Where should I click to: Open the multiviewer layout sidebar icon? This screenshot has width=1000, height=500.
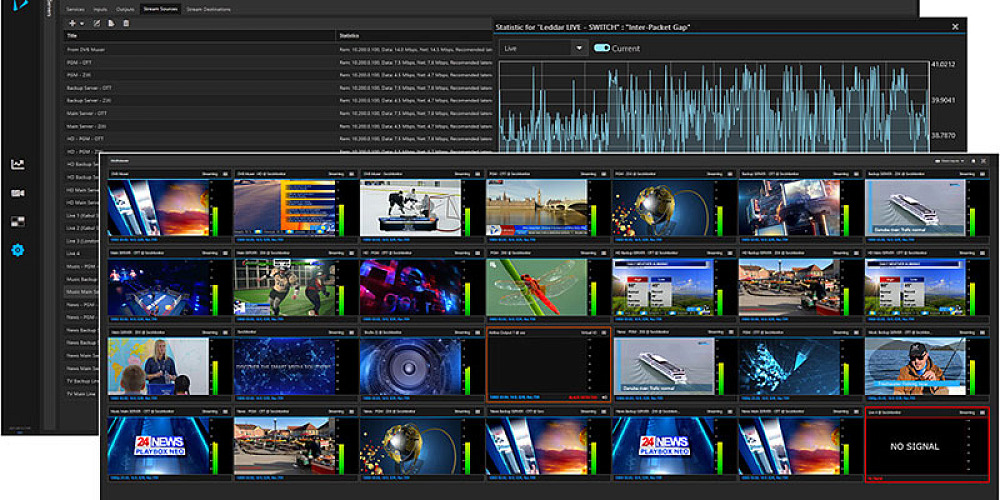pyautogui.click(x=18, y=221)
